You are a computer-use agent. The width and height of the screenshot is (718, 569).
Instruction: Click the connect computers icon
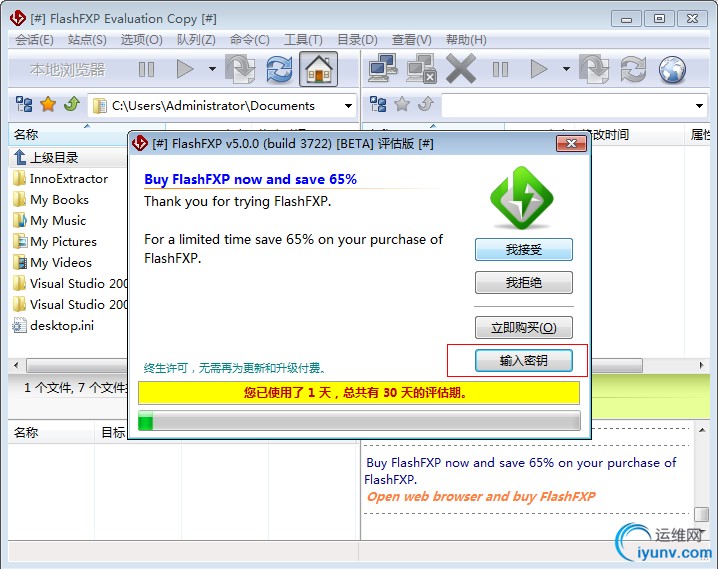coord(382,69)
